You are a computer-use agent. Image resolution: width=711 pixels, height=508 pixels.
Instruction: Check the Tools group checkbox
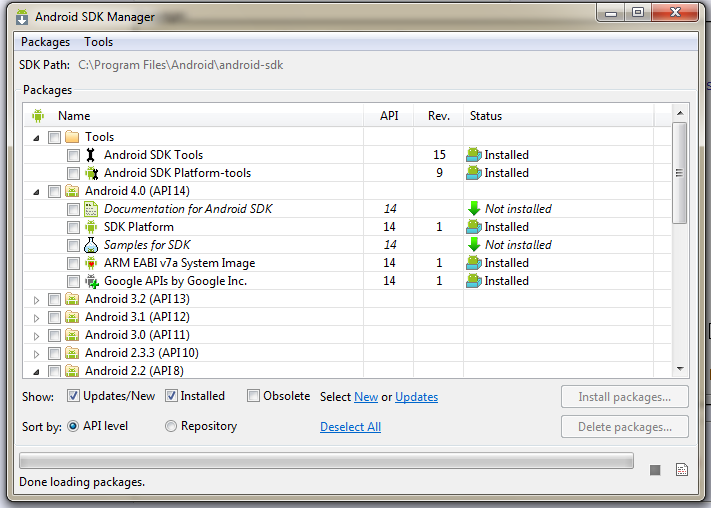54,137
